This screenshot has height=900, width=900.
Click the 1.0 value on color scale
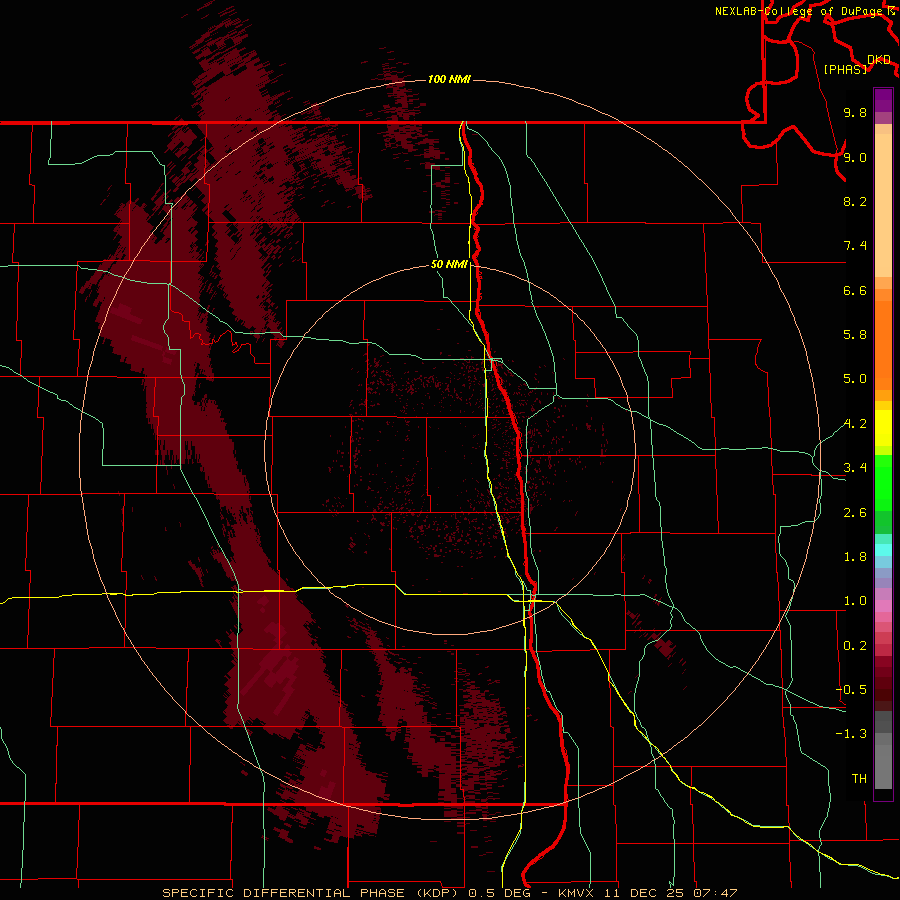click(855, 601)
